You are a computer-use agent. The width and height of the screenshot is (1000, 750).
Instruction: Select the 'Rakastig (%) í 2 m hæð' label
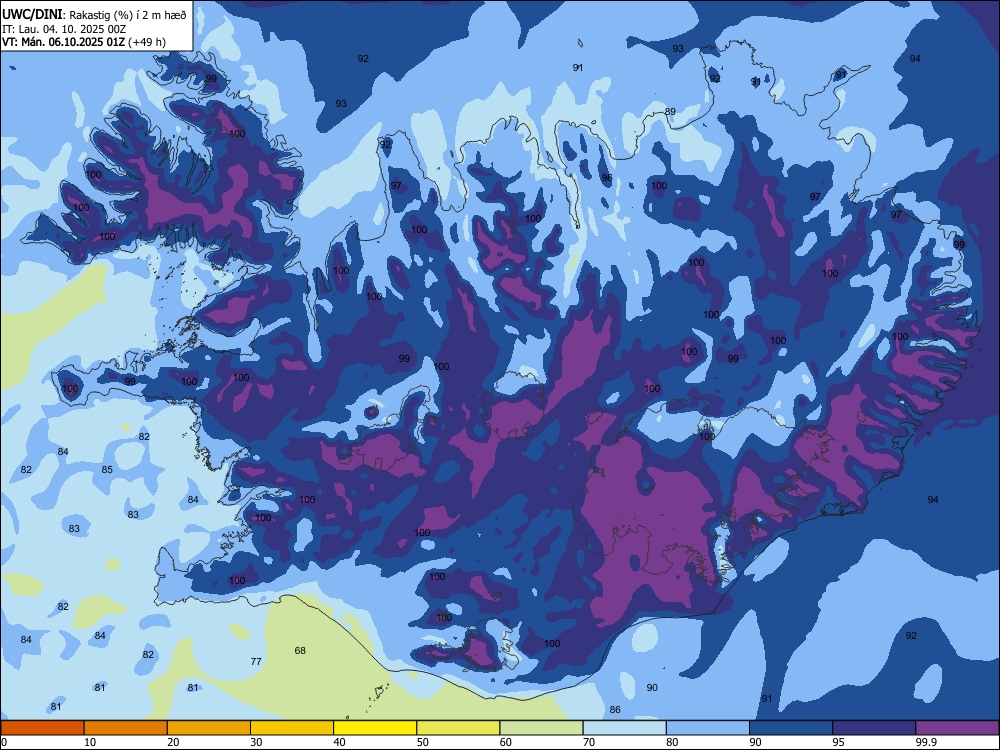[128, 15]
